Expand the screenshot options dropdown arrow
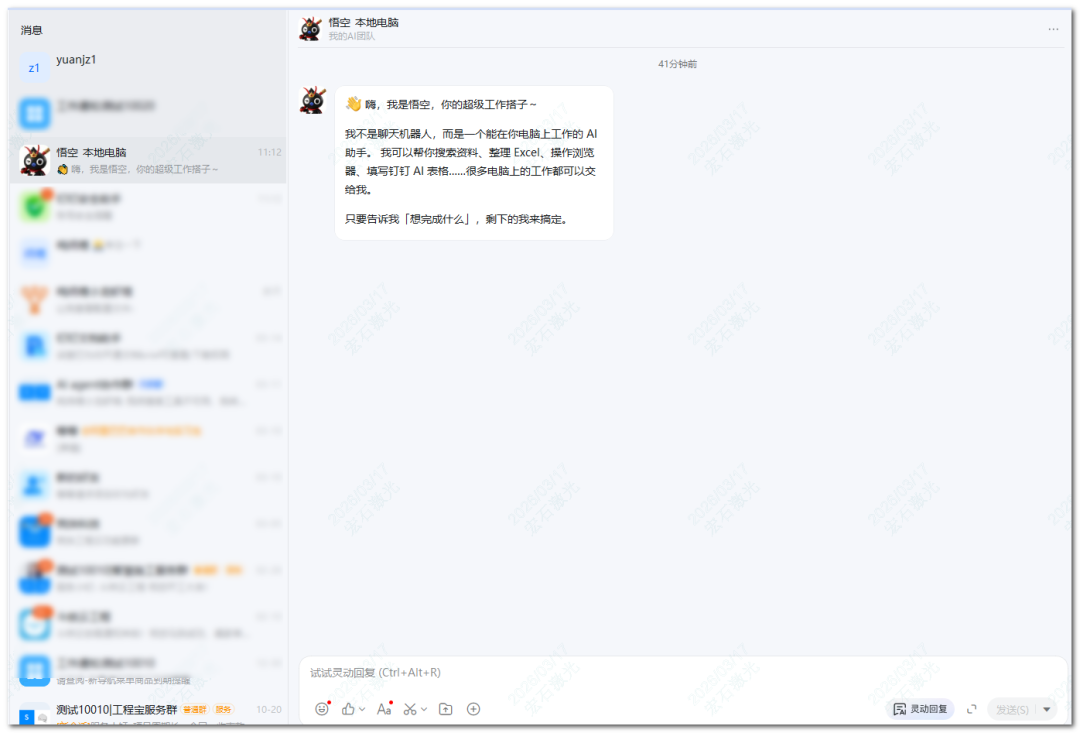The width and height of the screenshot is (1080, 733). (424, 709)
